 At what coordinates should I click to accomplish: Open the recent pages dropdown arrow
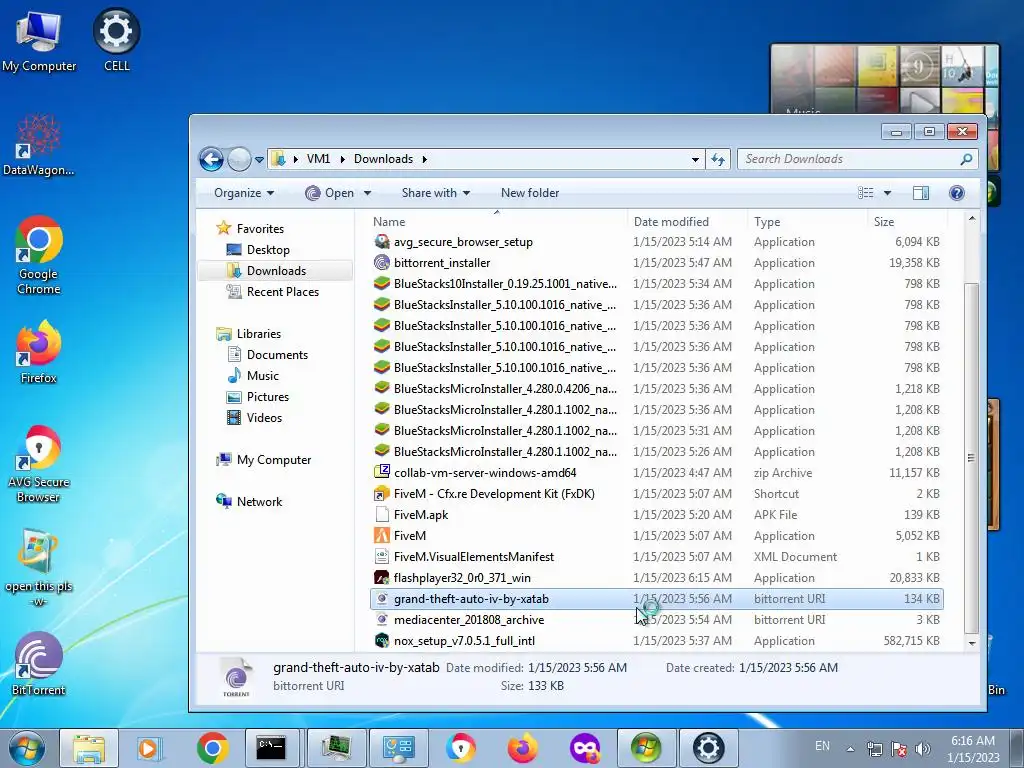(259, 160)
